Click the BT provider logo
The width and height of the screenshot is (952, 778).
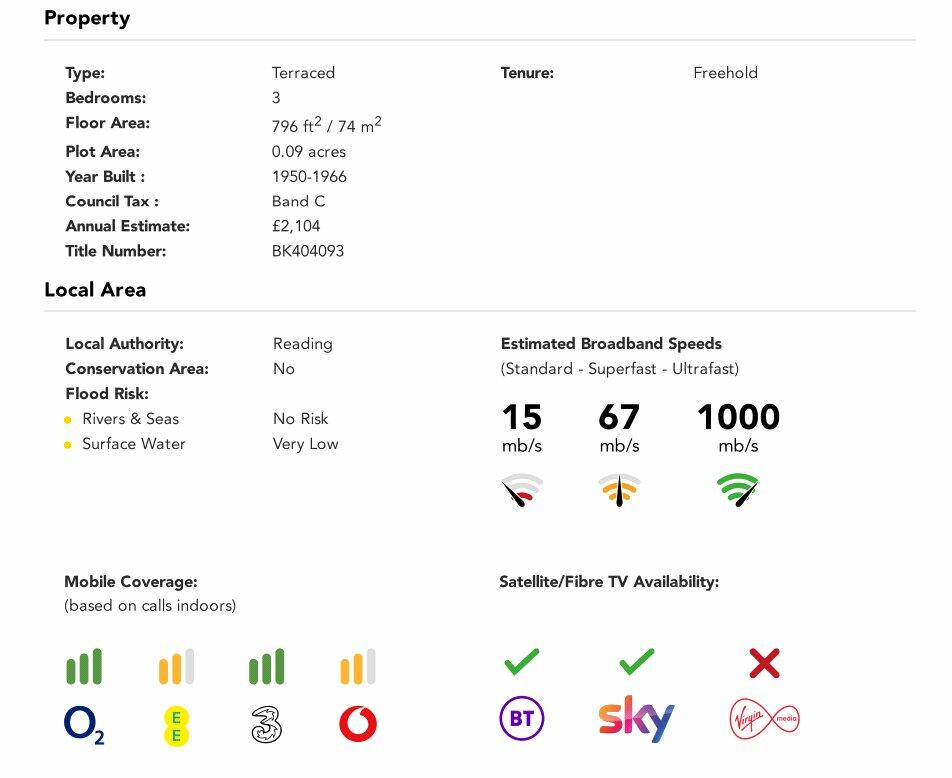point(521,719)
